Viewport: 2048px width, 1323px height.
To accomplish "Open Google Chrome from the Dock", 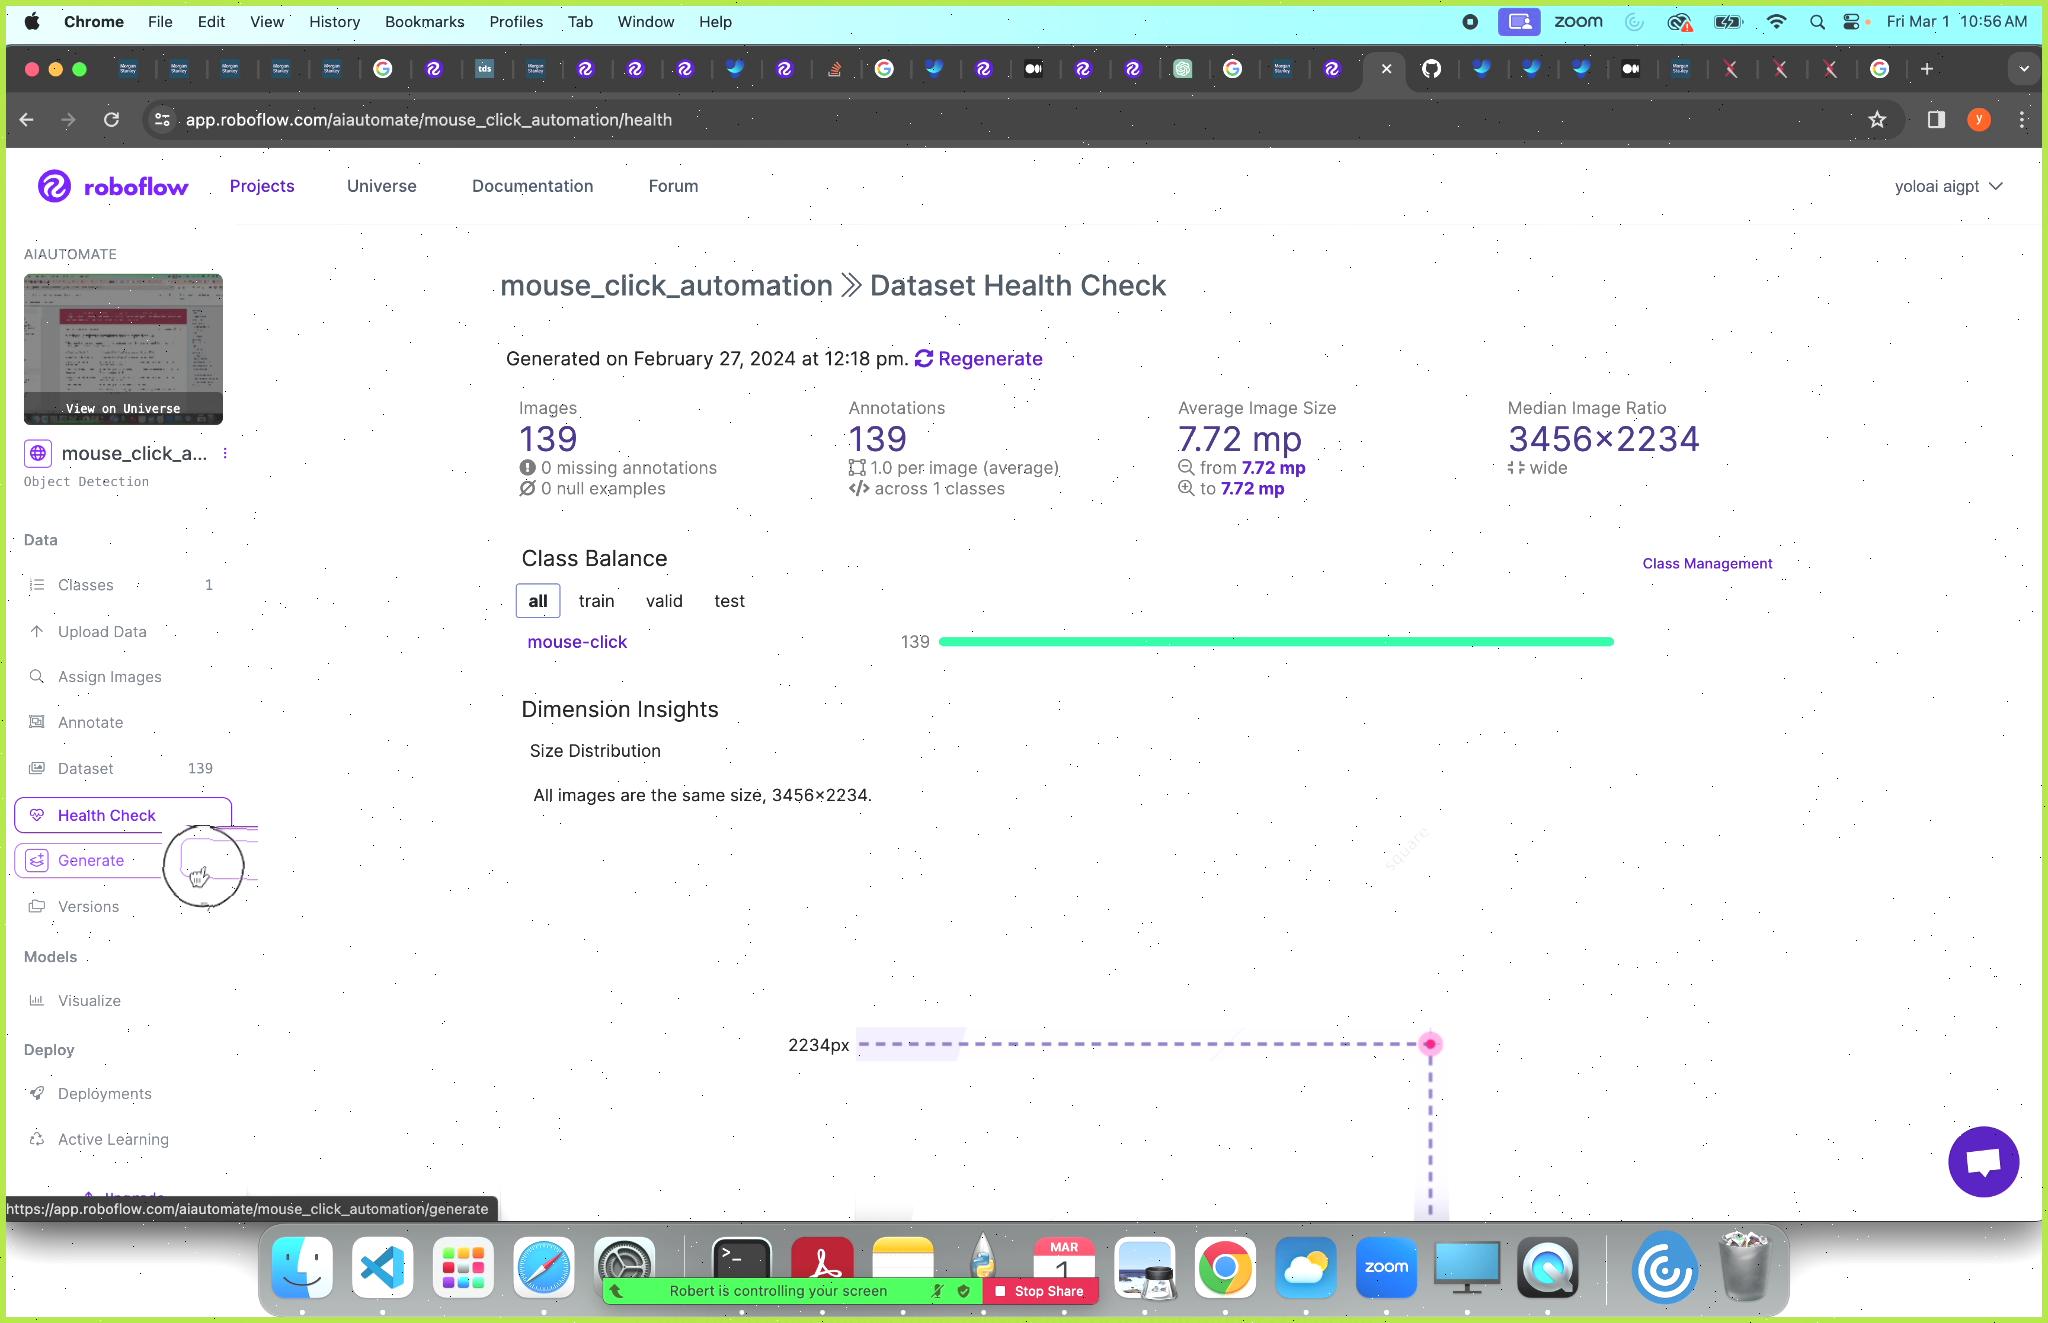I will tap(1225, 1268).
